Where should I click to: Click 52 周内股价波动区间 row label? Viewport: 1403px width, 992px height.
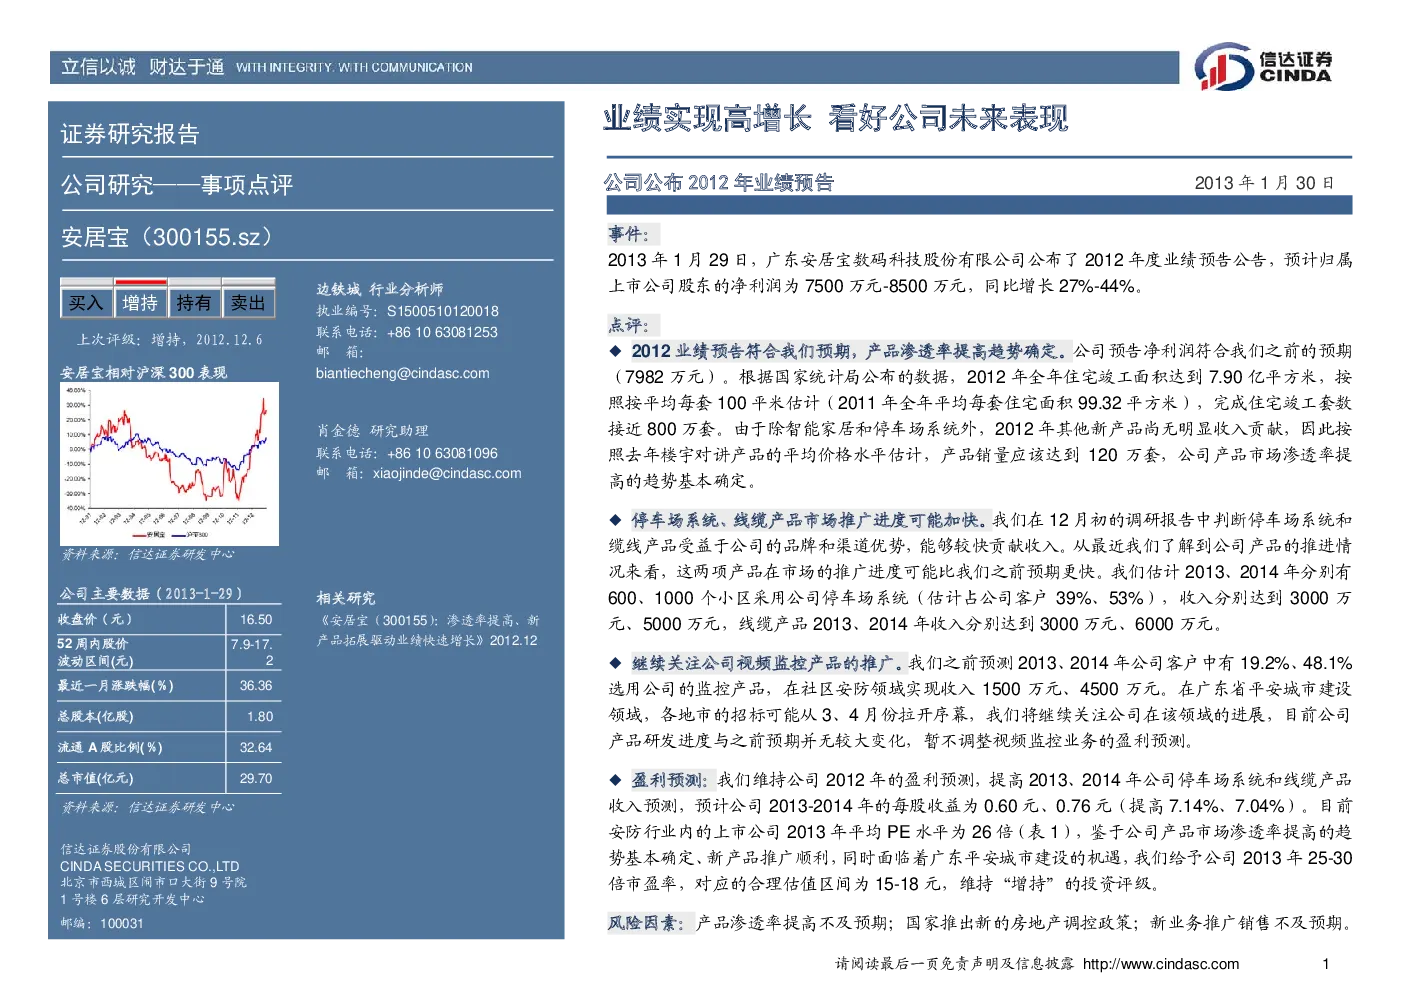point(95,652)
